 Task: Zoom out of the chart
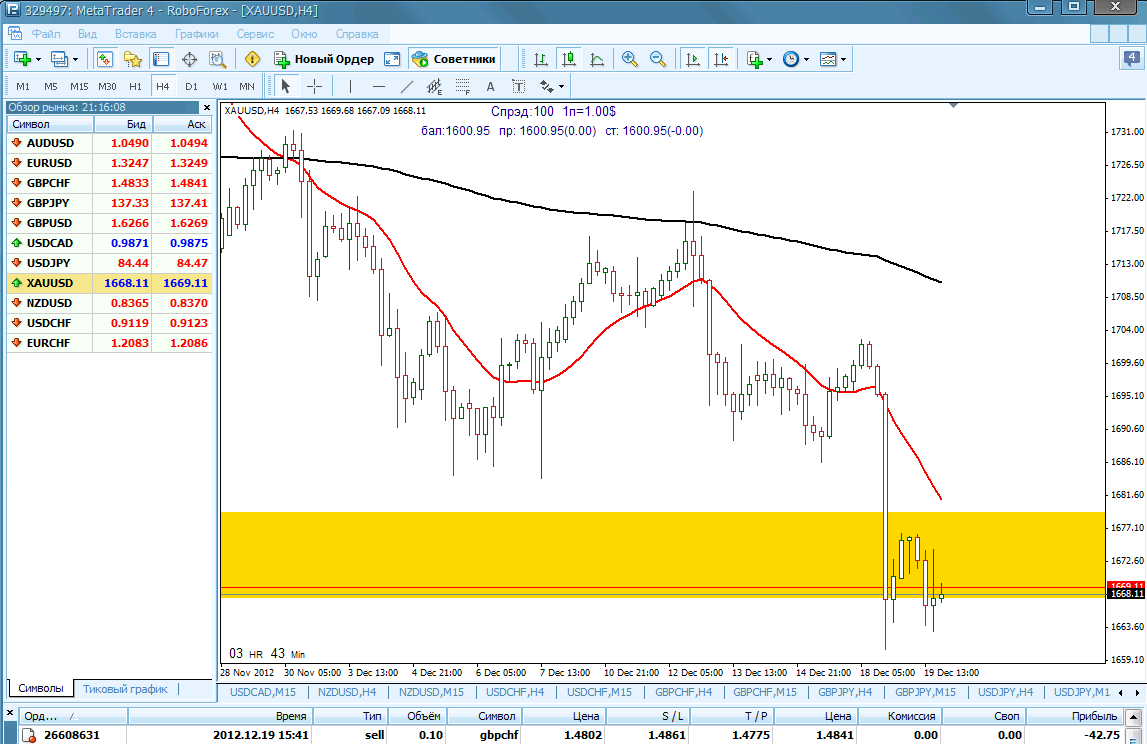click(x=658, y=59)
